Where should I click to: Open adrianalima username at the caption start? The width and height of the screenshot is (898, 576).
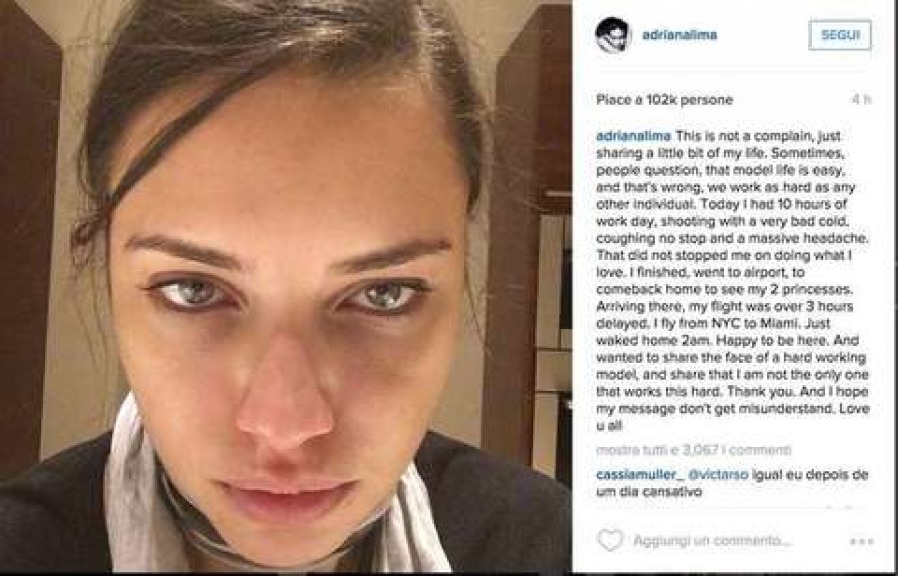[633, 136]
